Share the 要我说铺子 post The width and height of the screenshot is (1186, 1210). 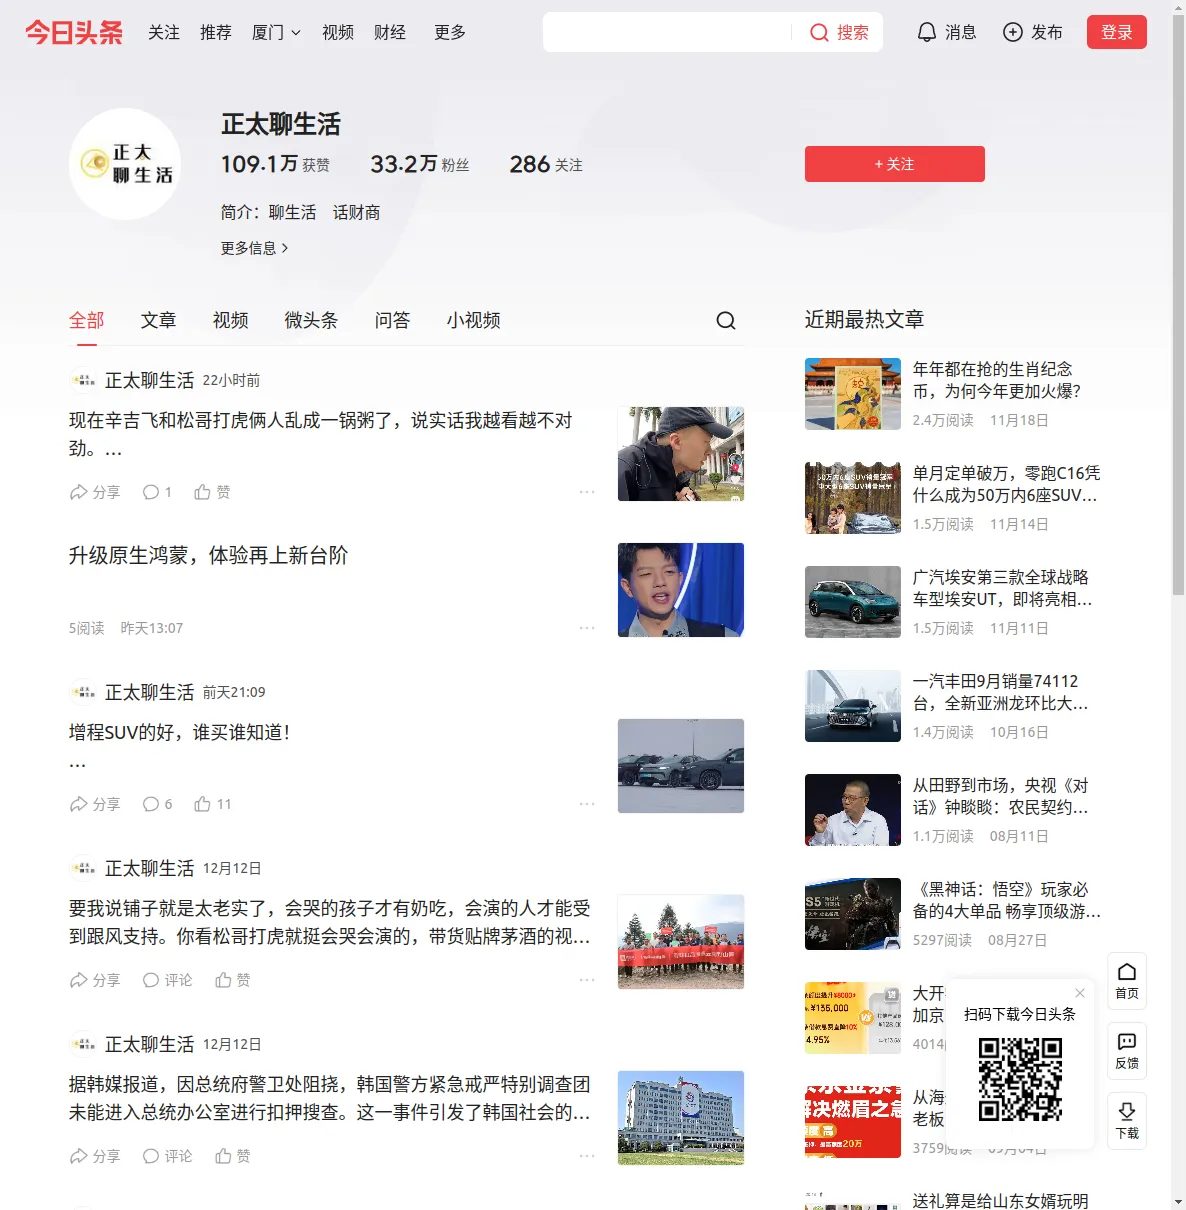[95, 980]
